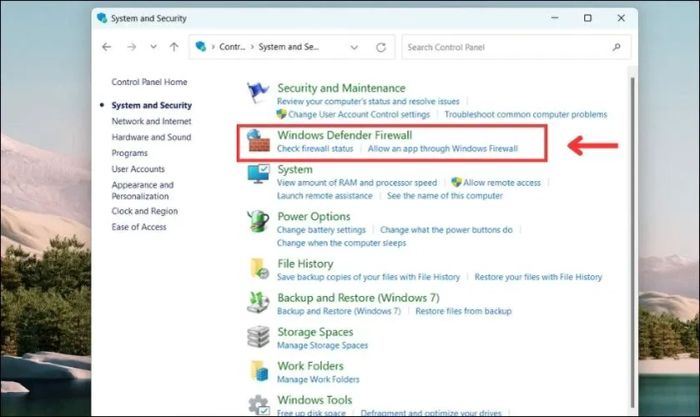This screenshot has height=417, width=700.
Task: Click the System monitor icon
Action: 258,174
